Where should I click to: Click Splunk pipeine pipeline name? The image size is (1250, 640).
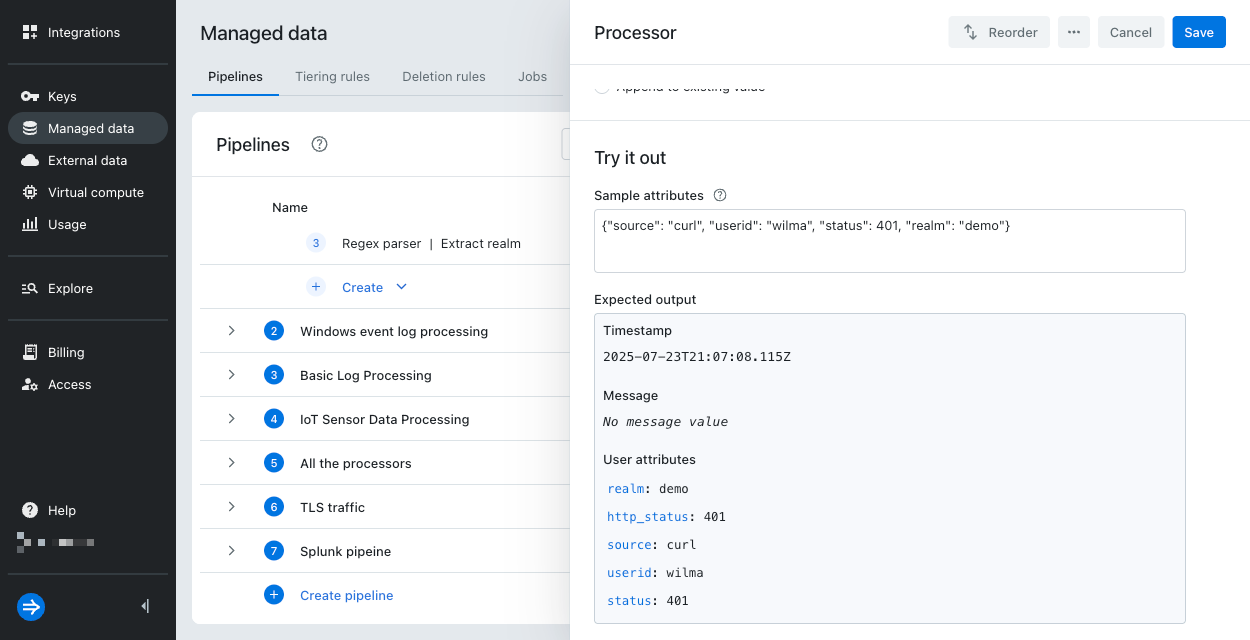346,551
